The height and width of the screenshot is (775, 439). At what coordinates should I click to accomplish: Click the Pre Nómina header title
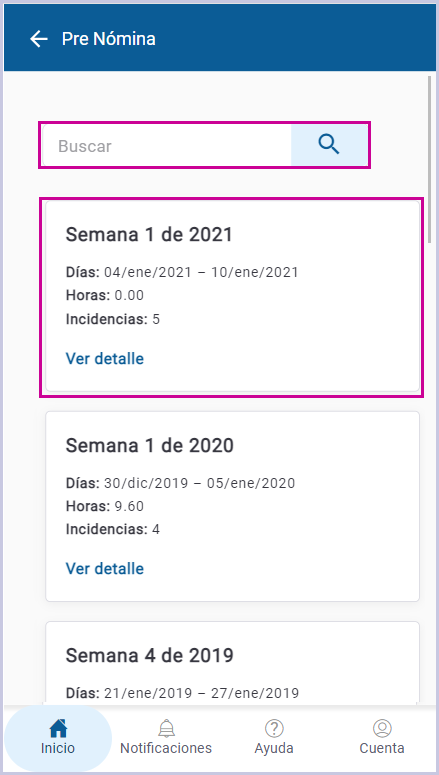coord(108,39)
